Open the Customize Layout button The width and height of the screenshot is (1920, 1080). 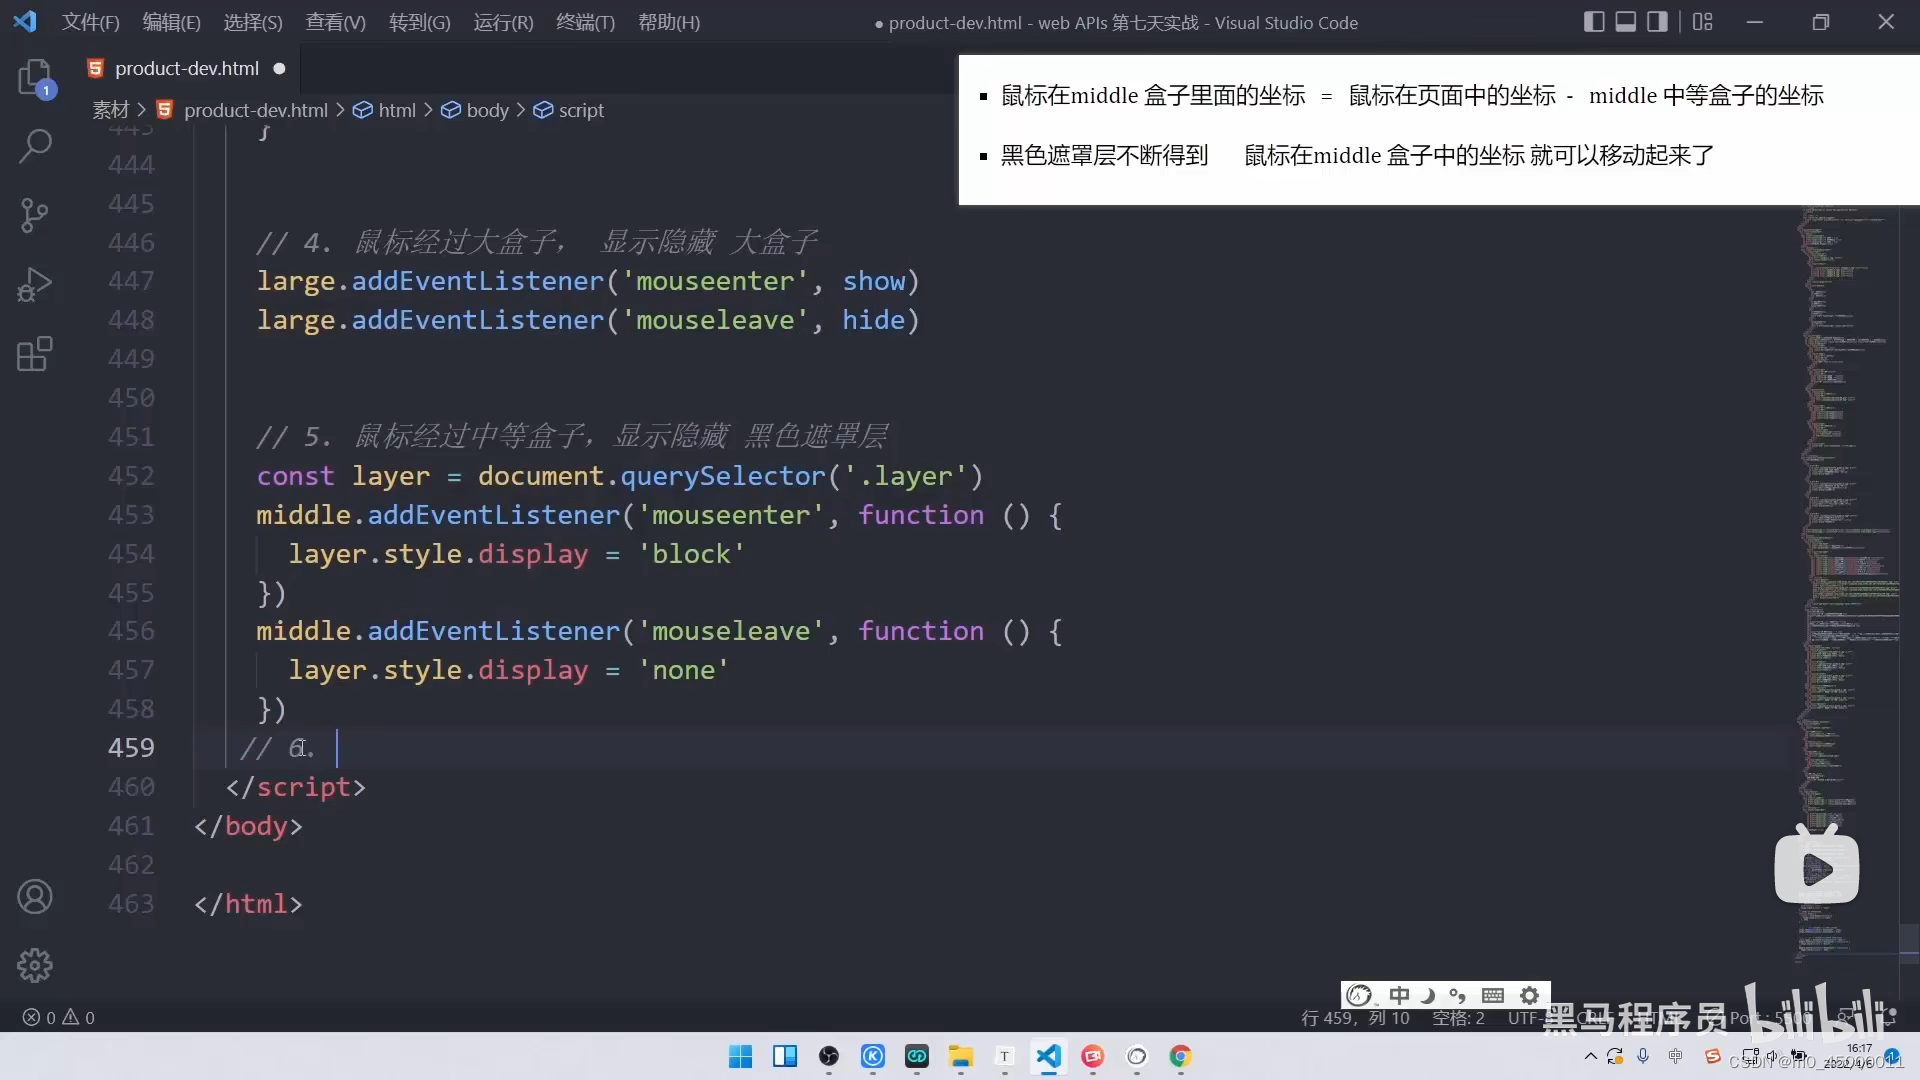point(1702,22)
